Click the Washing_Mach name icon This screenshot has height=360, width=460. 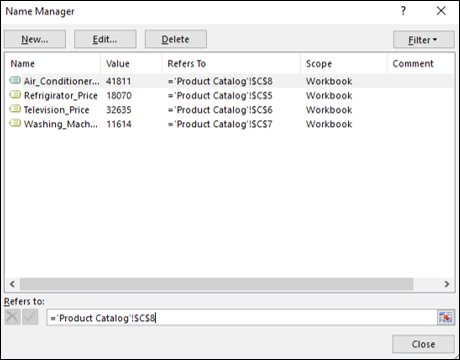[15, 123]
